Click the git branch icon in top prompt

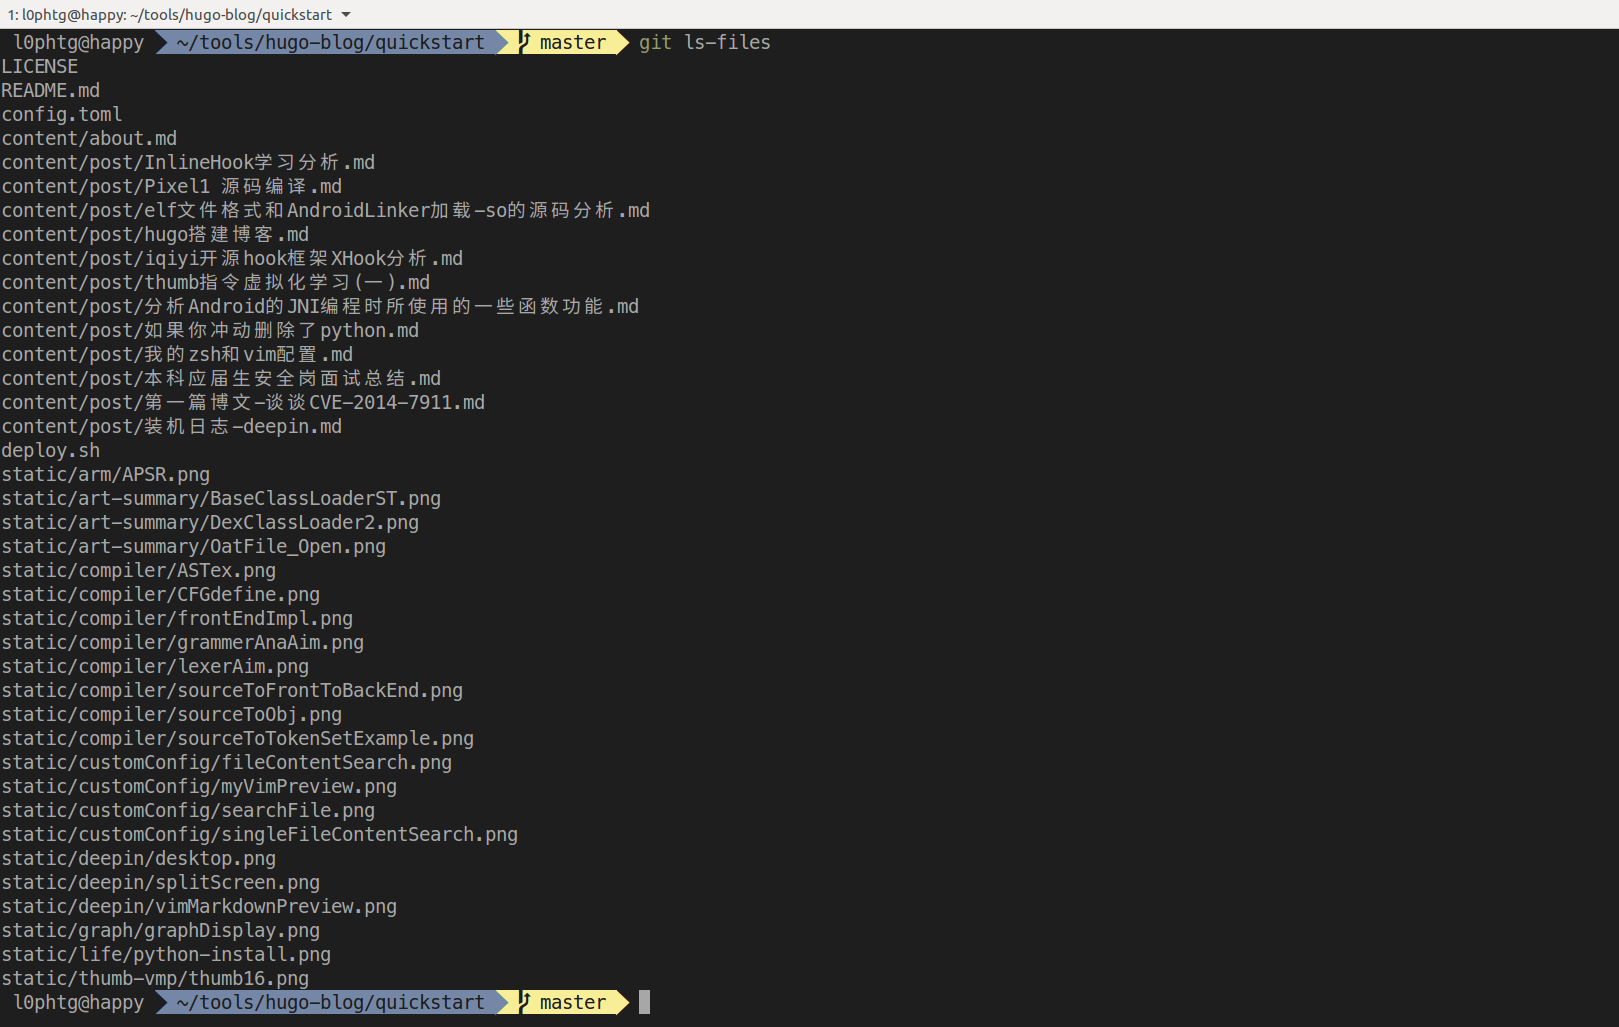(x=525, y=42)
